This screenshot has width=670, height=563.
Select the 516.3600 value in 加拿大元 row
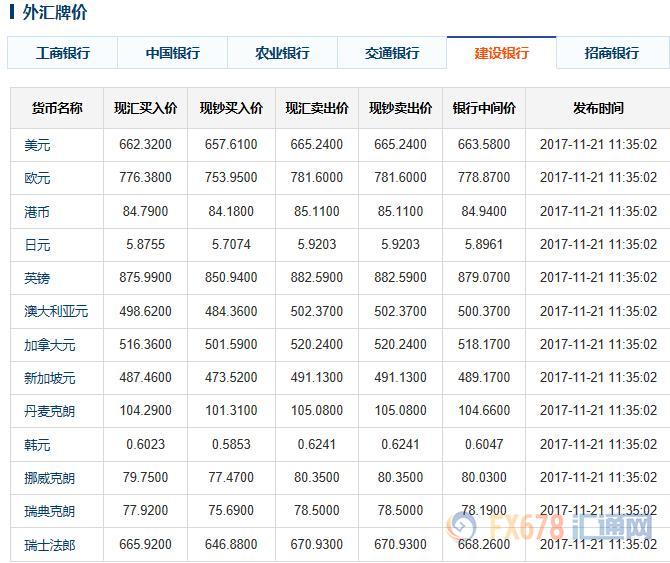(x=145, y=344)
